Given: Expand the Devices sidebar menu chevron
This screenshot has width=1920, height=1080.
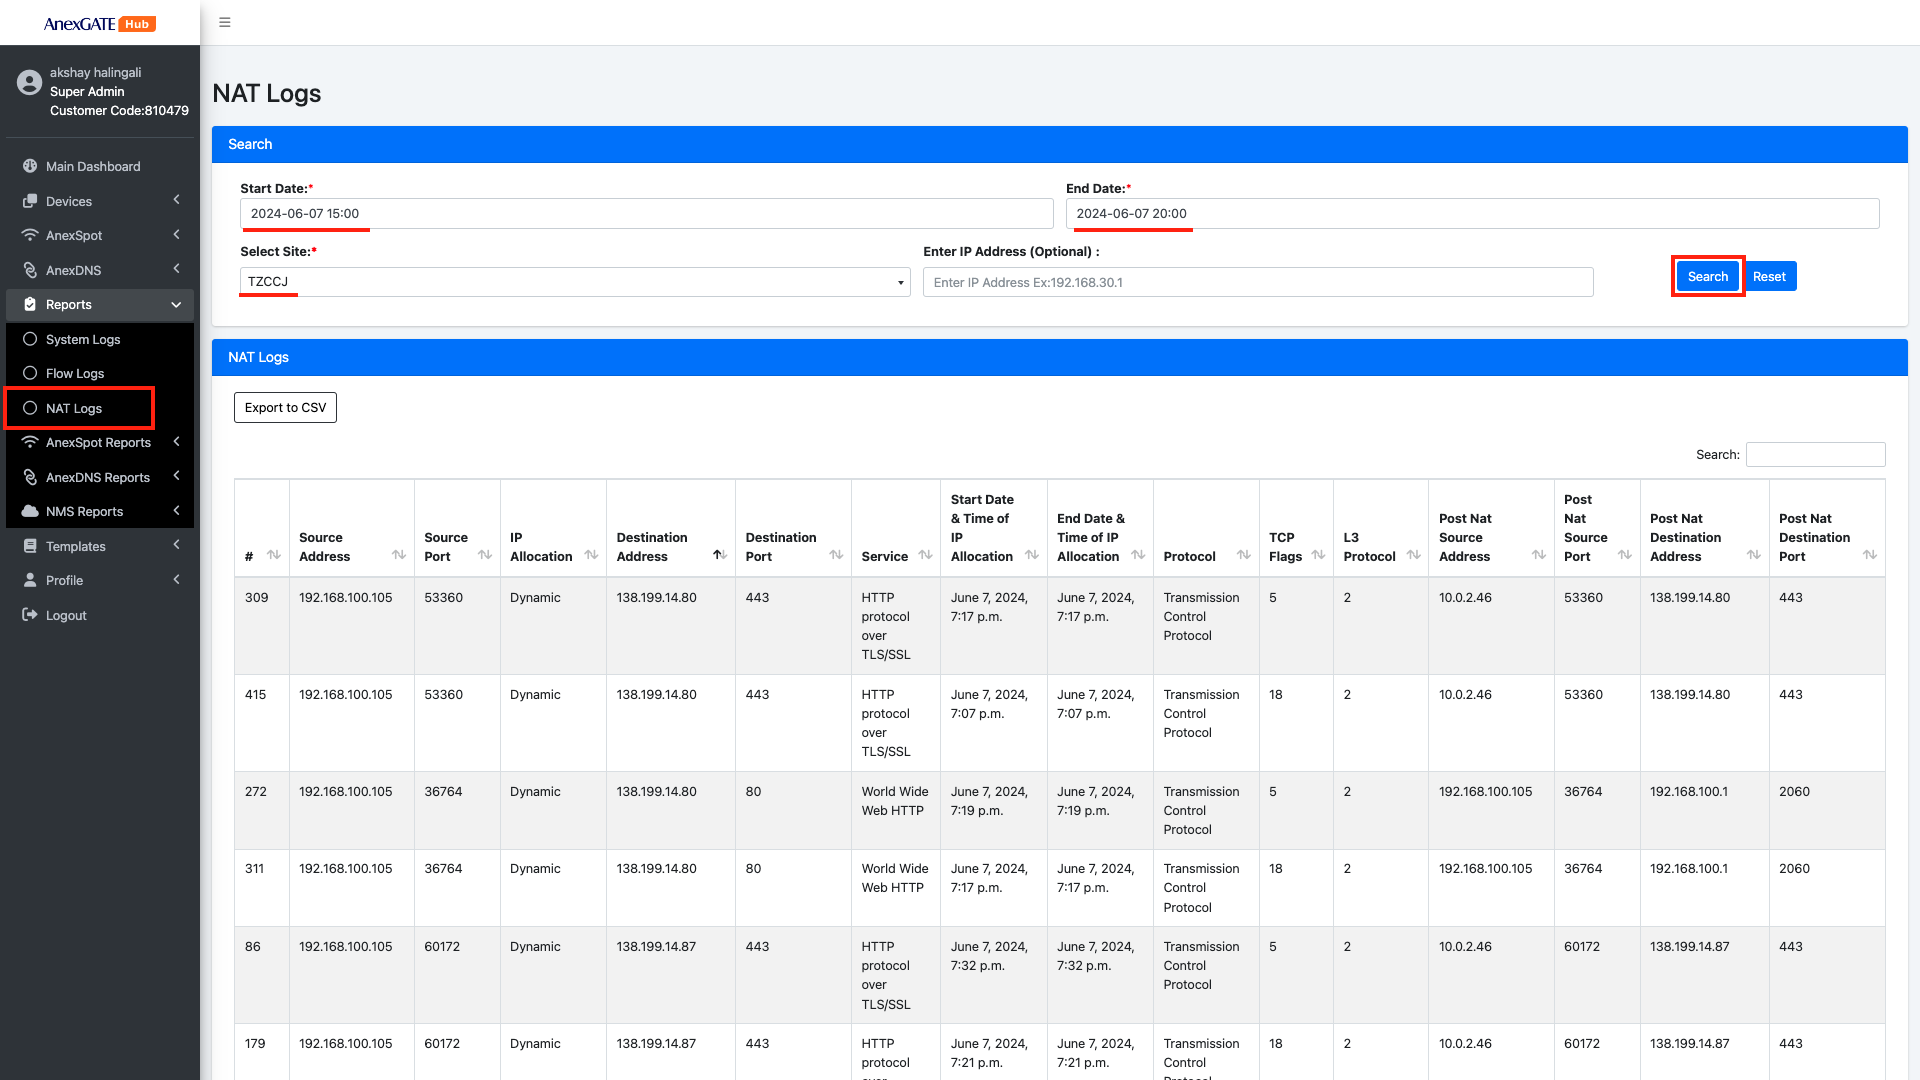Looking at the screenshot, I should (176, 200).
